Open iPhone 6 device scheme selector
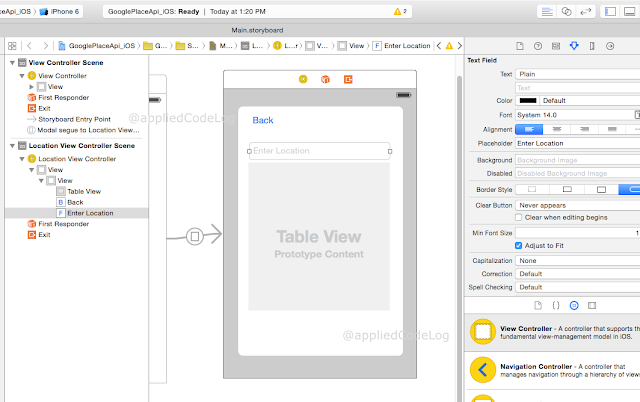 pyautogui.click(x=60, y=11)
